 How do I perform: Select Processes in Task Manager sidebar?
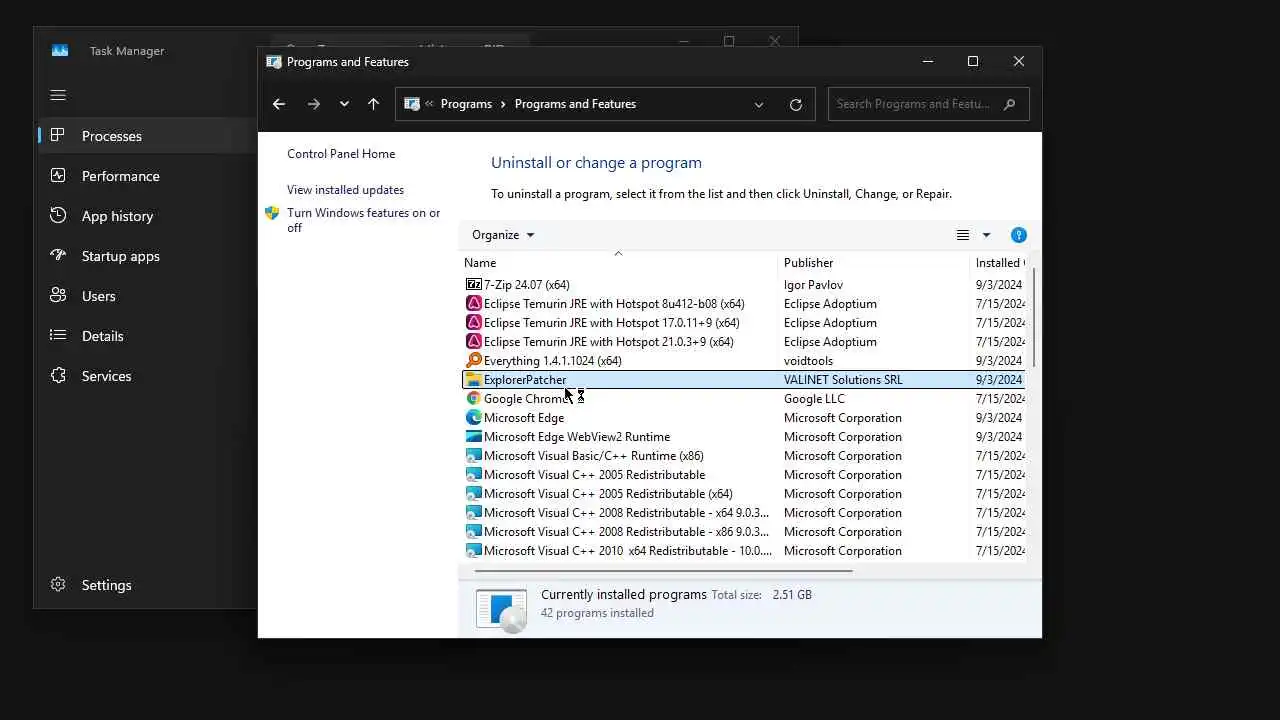(x=145, y=136)
